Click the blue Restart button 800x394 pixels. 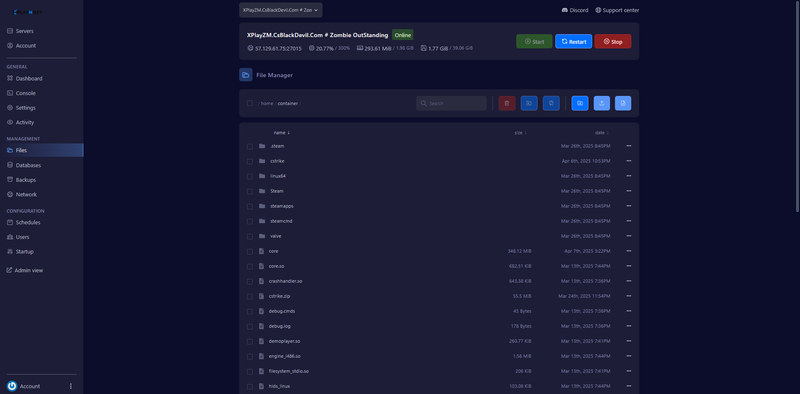pyautogui.click(x=573, y=41)
